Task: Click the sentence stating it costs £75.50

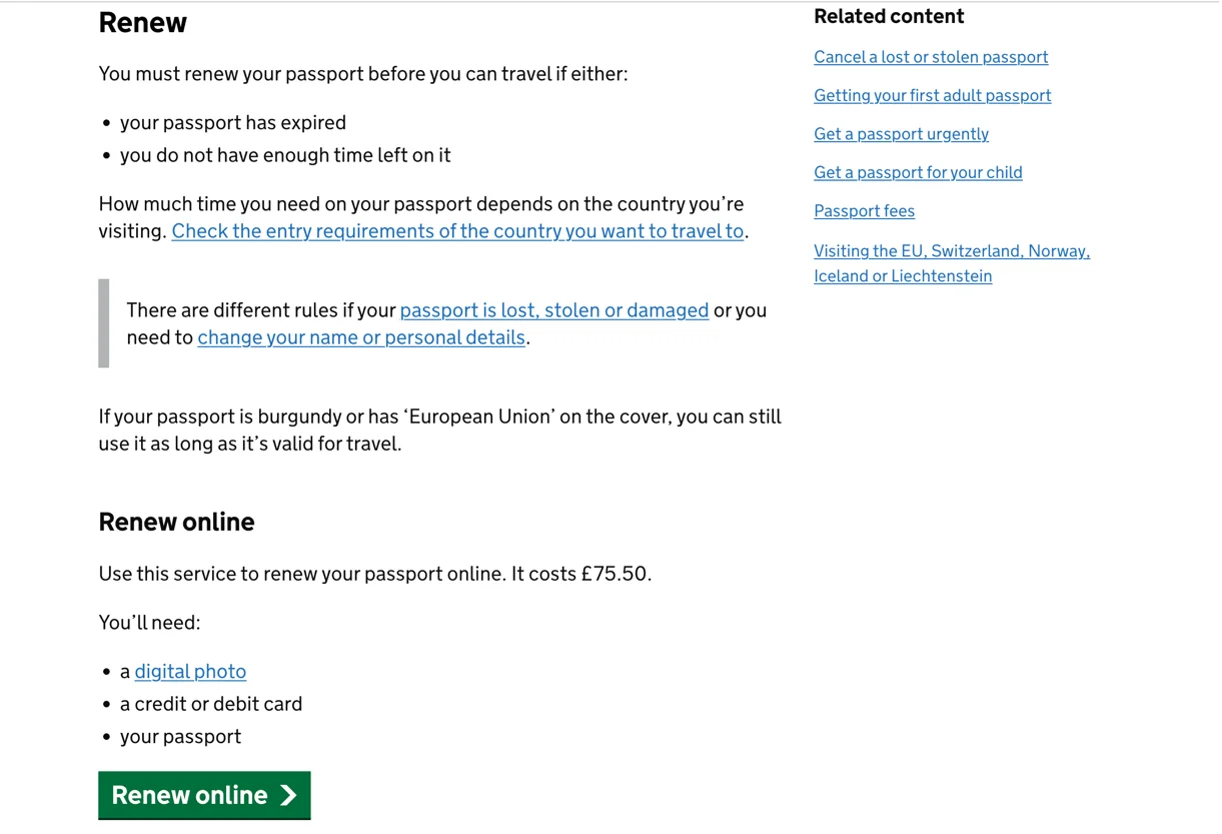Action: point(375,574)
